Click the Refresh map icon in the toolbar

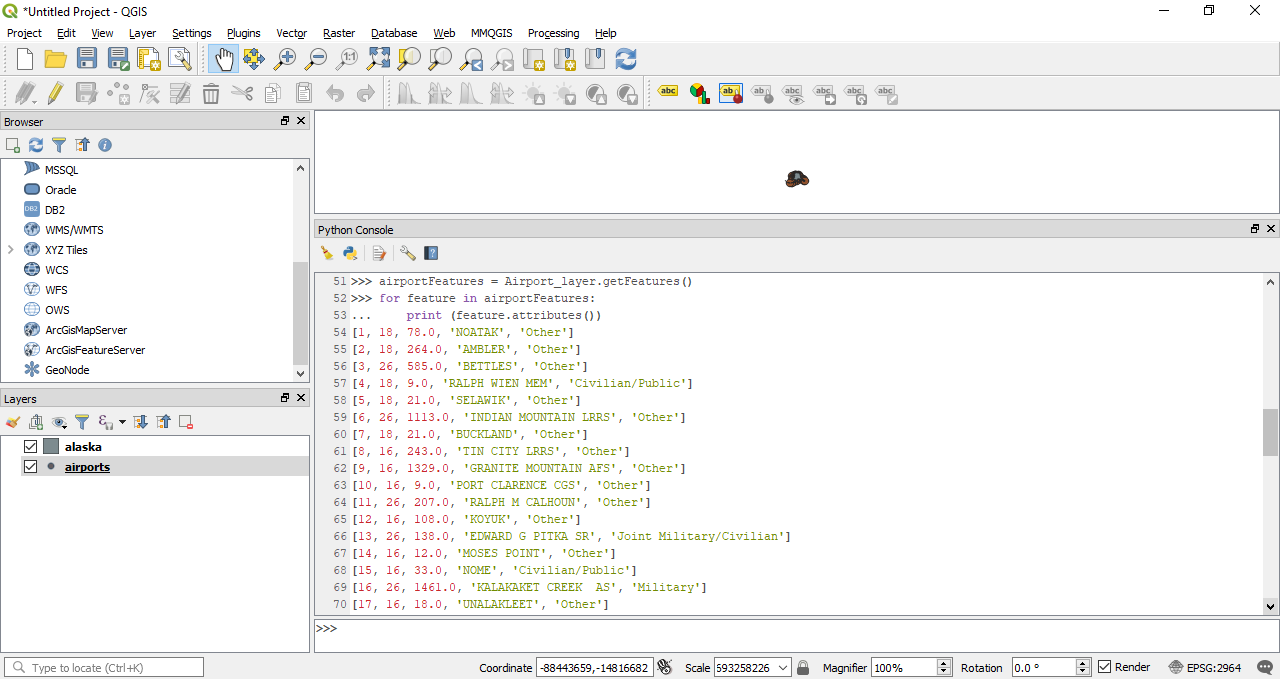[626, 59]
